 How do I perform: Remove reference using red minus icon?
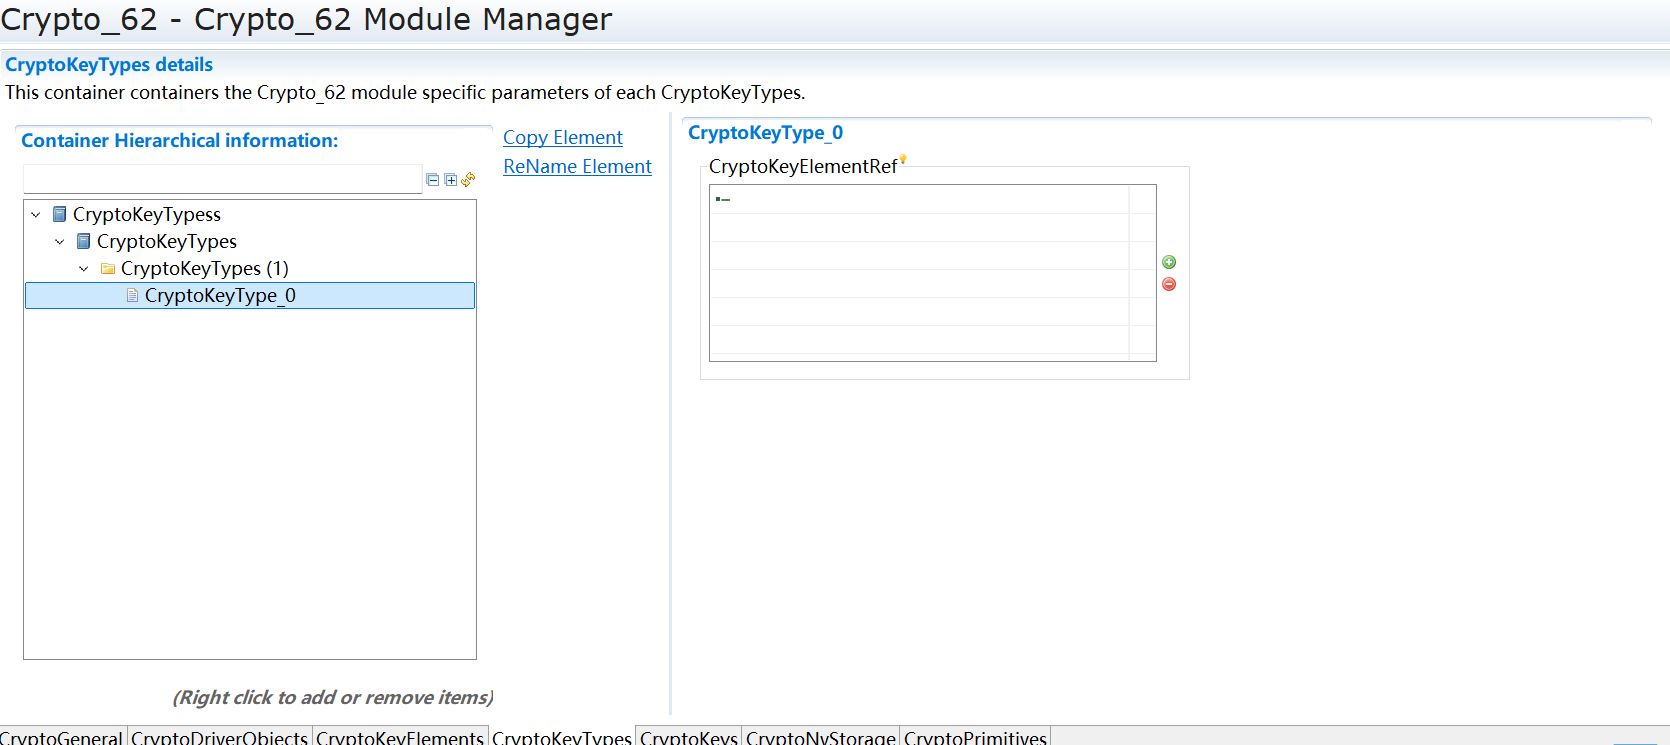[x=1169, y=284]
